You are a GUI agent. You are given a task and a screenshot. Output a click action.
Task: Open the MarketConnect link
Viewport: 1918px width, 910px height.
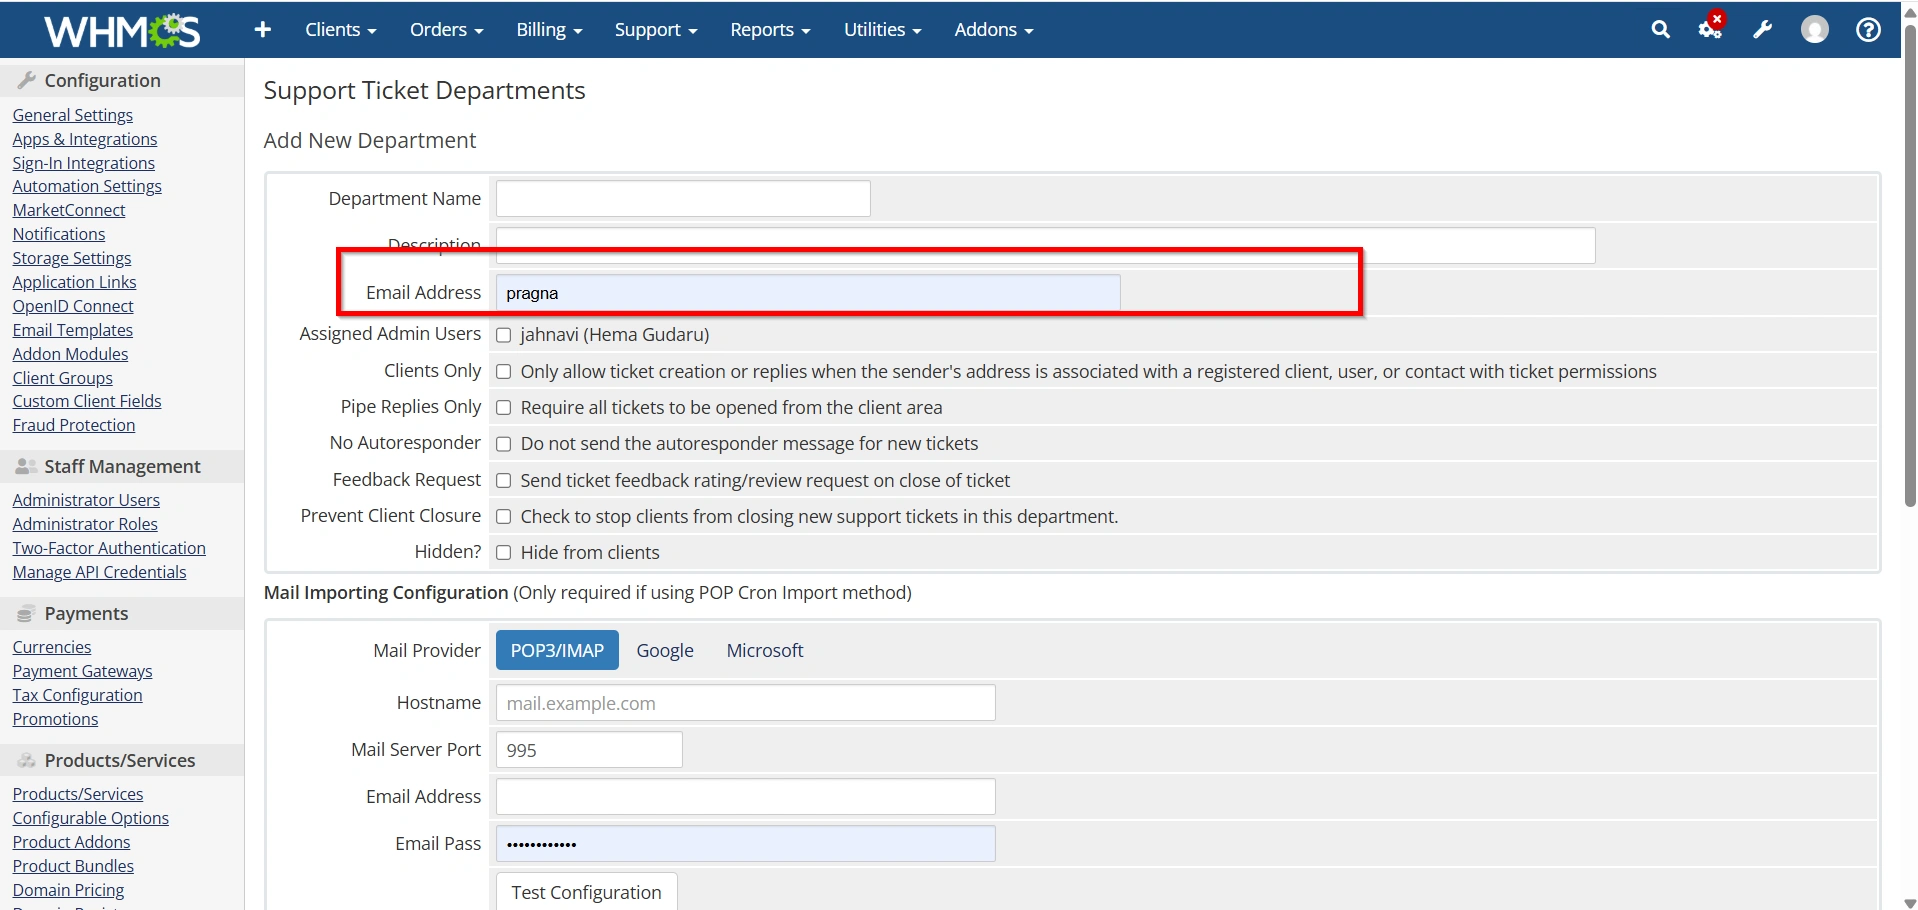pos(68,210)
